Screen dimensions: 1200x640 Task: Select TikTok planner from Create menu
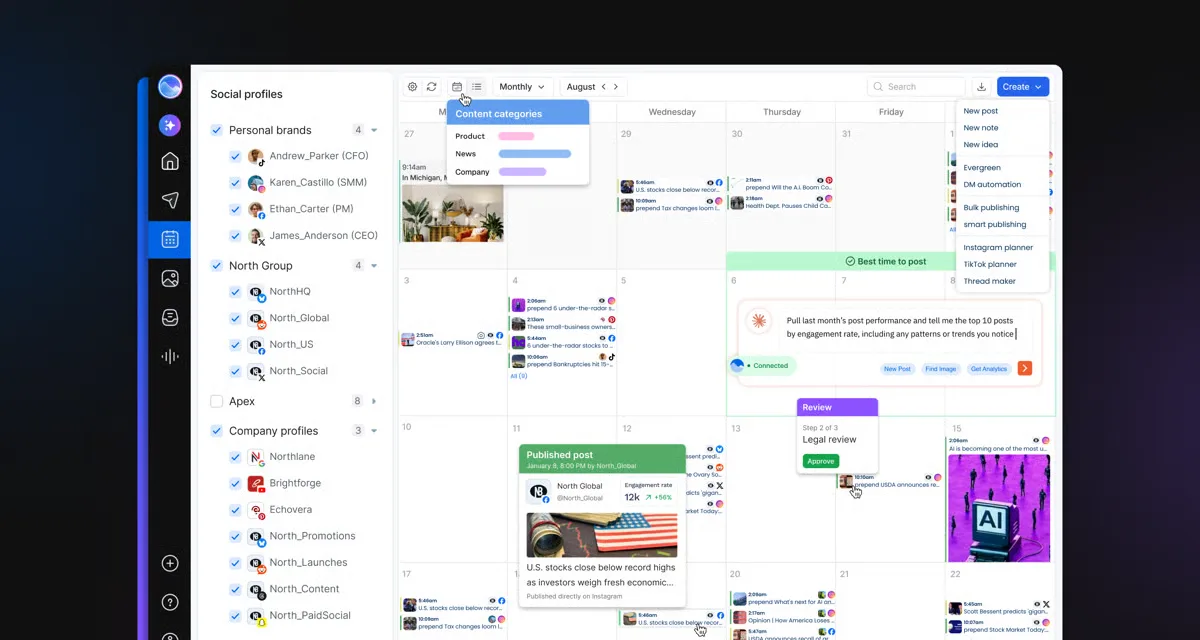pyautogui.click(x=990, y=264)
